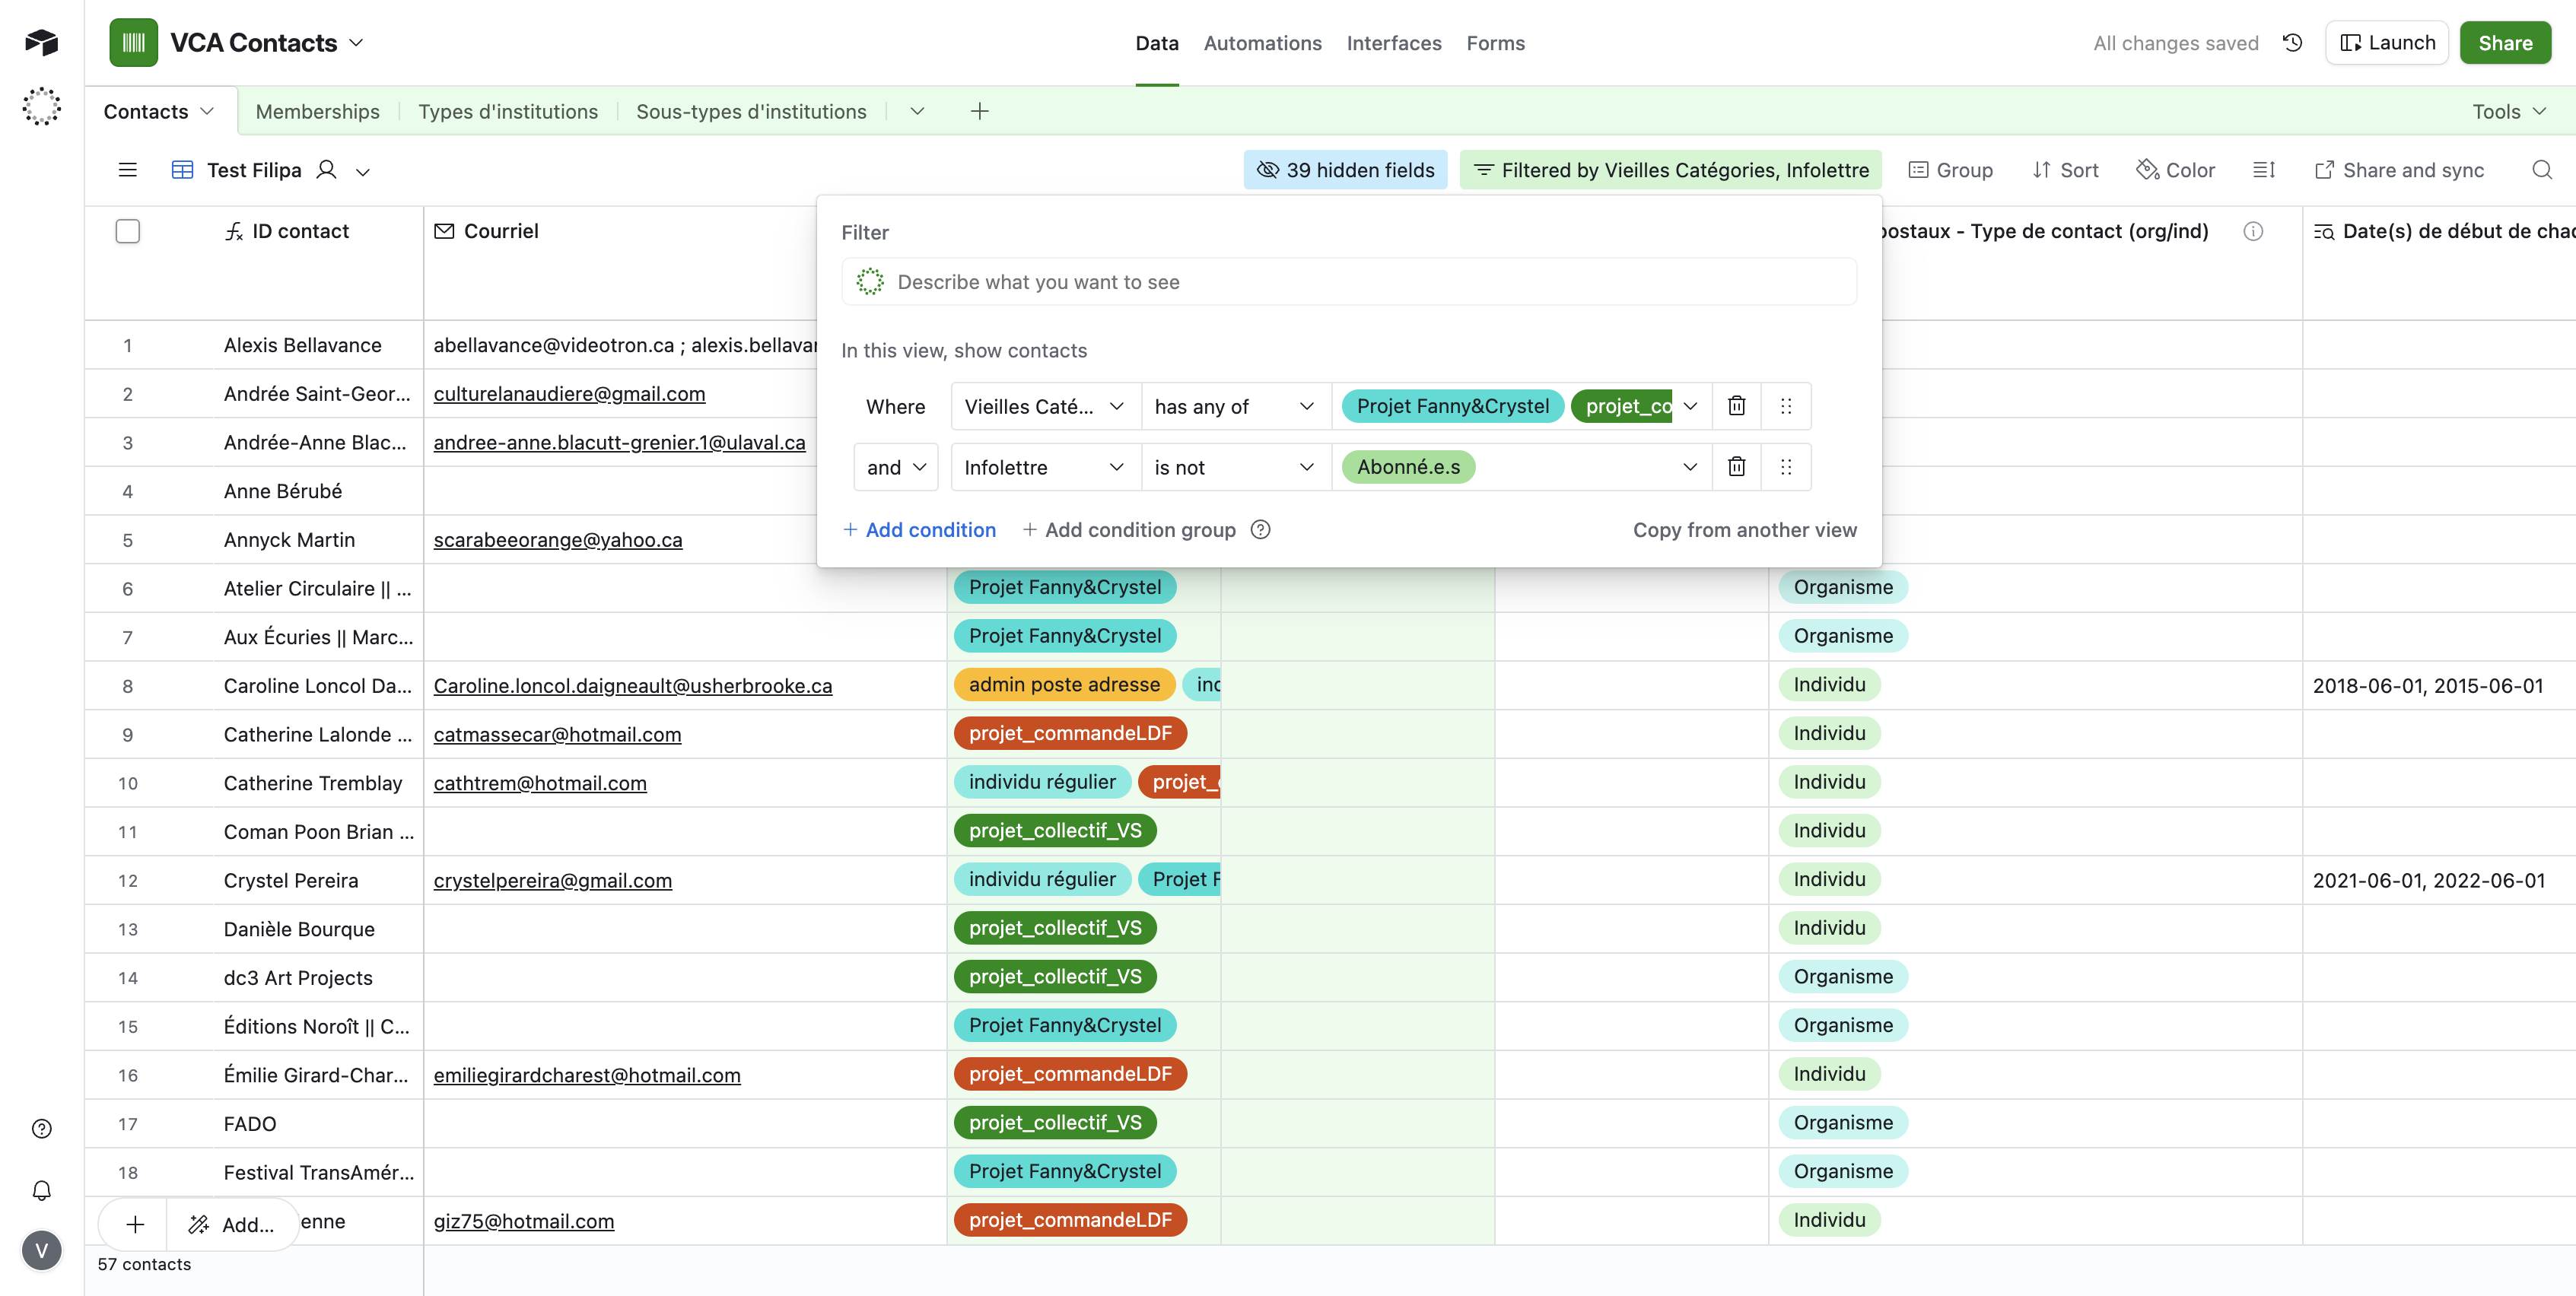Click the help question mark icon
2576x1296 pixels.
42,1129
